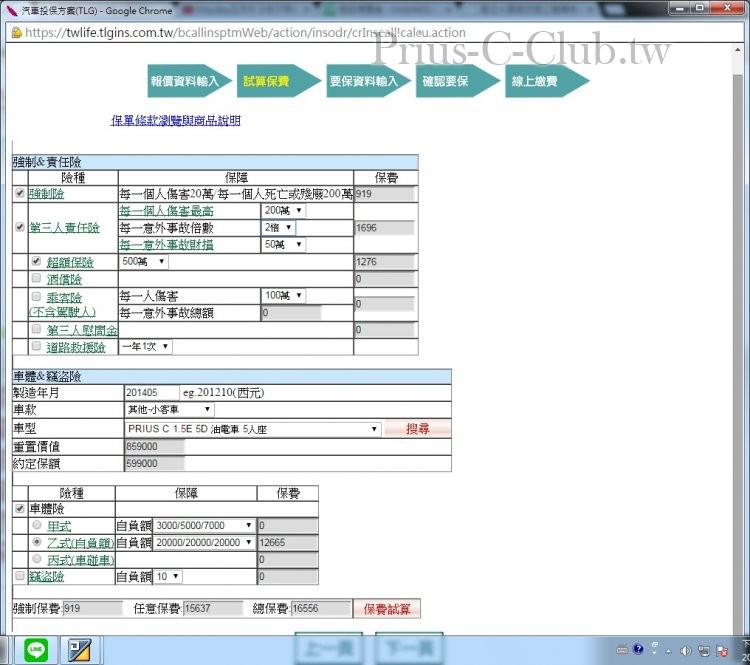
Task: Open the 酒償險 link
Action: (64, 279)
